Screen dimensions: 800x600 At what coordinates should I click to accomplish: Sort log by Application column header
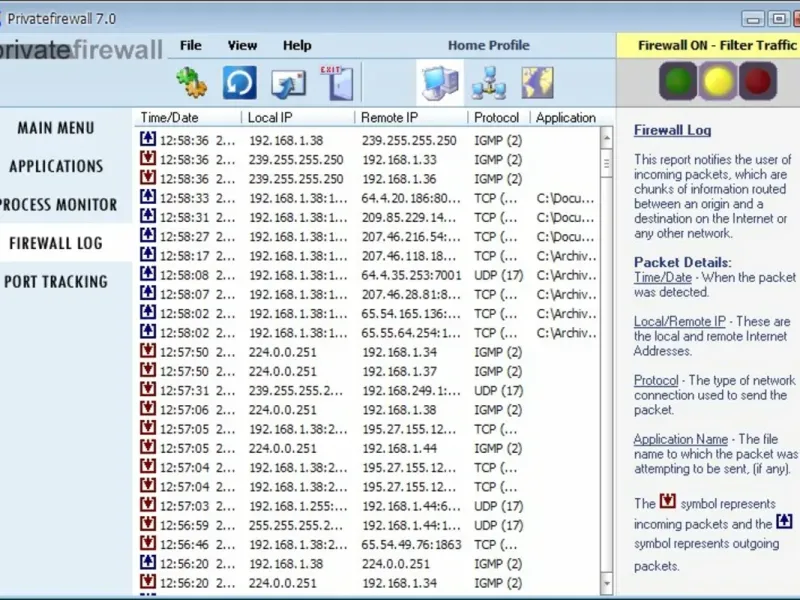pos(566,118)
